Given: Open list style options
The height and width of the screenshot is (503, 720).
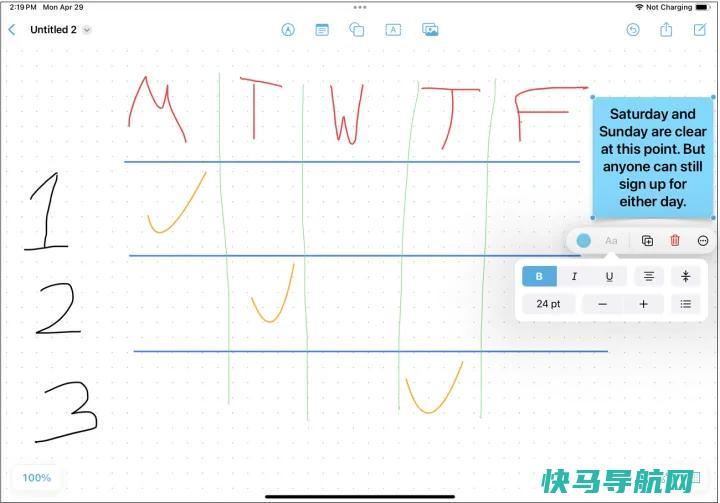Looking at the screenshot, I should [686, 304].
